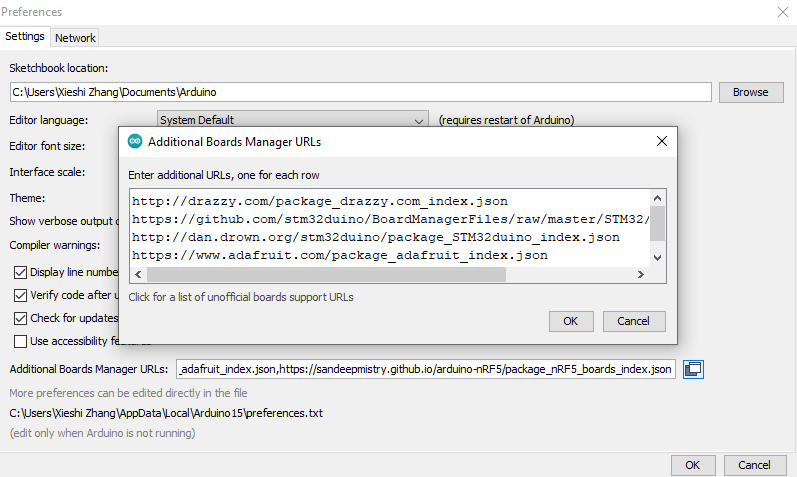Click the URL list scroll left arrow
Screen dimensions: 797x477
[x=138, y=275]
